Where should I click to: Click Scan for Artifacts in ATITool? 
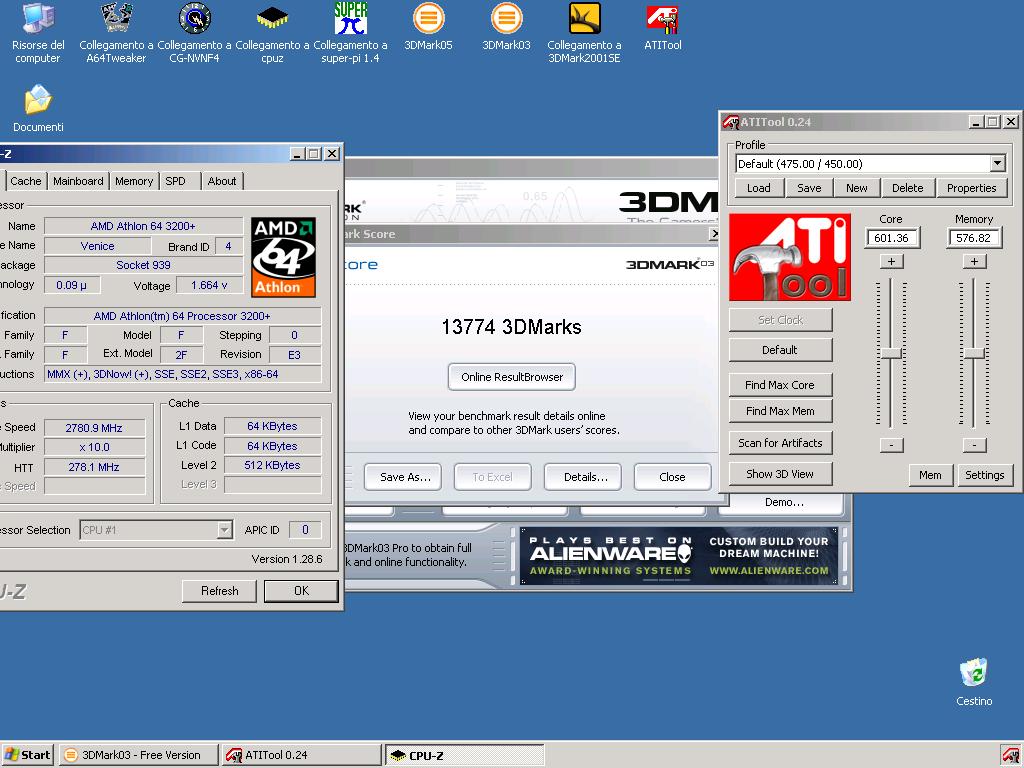(x=780, y=443)
